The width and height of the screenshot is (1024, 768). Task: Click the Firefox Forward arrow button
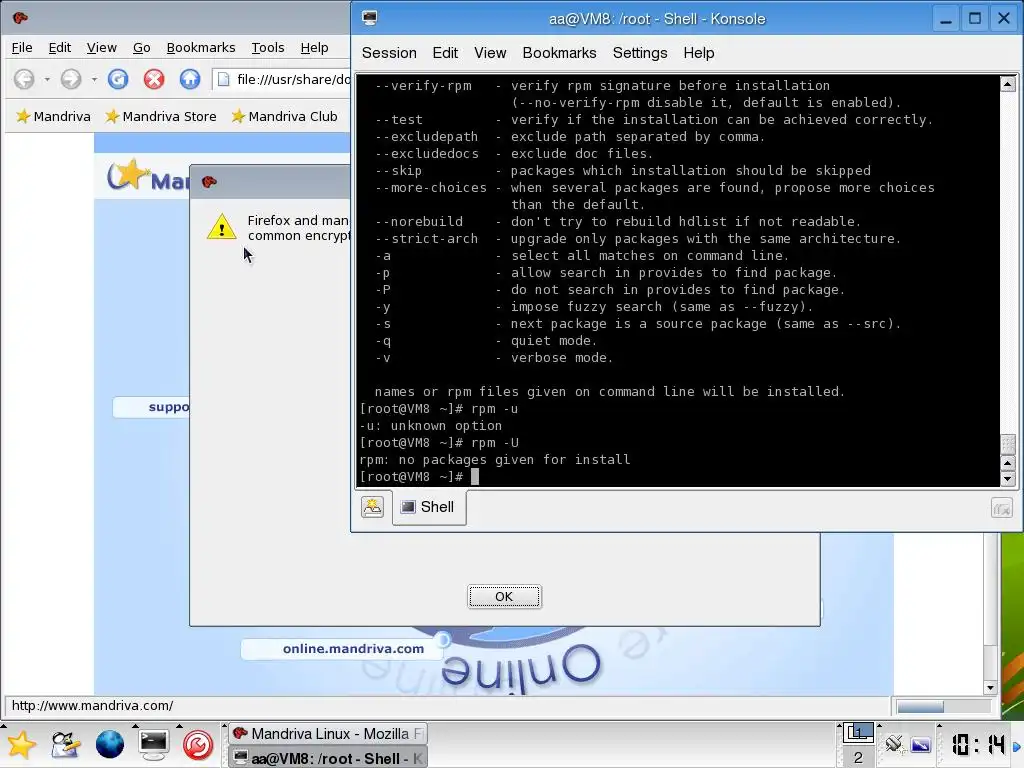[71, 79]
